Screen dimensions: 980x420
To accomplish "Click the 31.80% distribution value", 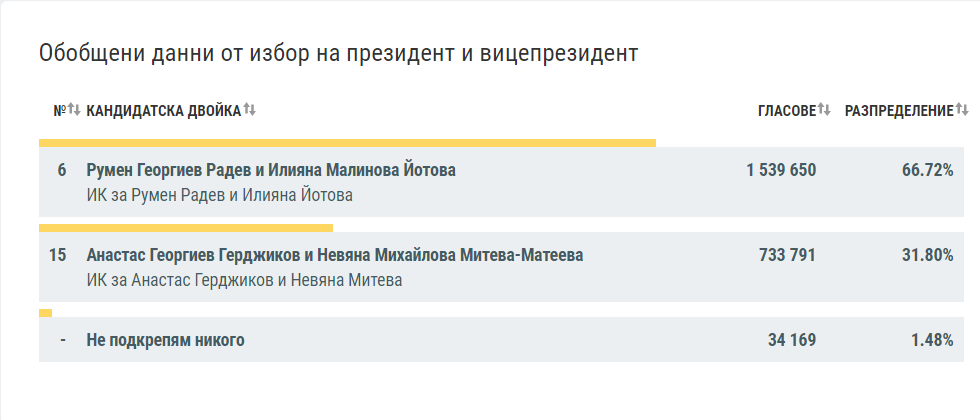I will point(927,255).
